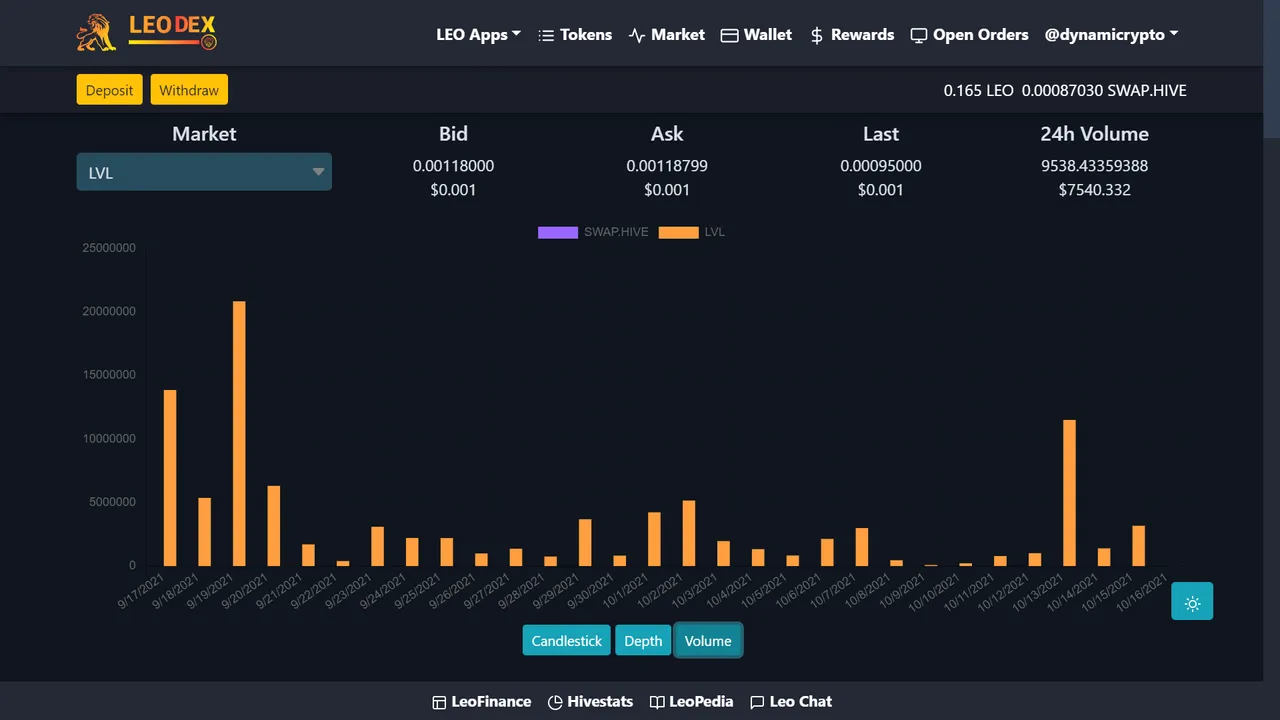The height and width of the screenshot is (720, 1280).
Task: Select the Volume chart view
Action: coord(708,641)
